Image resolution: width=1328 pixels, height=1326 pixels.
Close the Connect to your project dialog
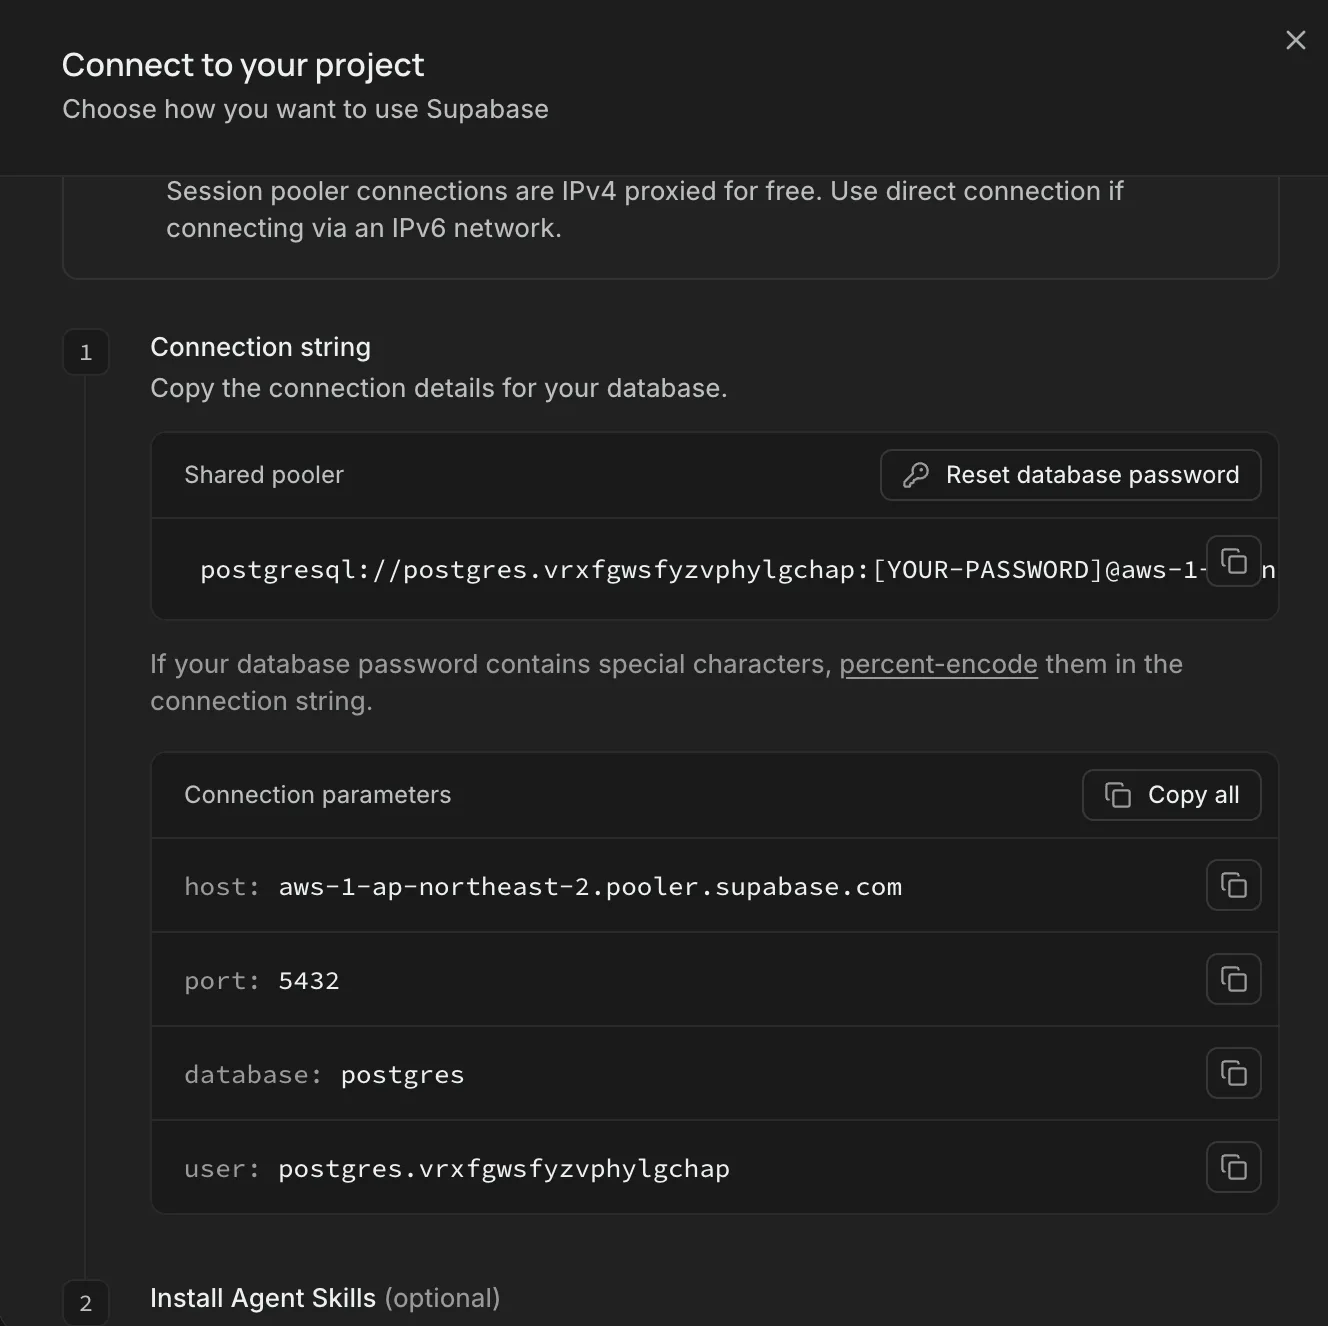(1295, 40)
